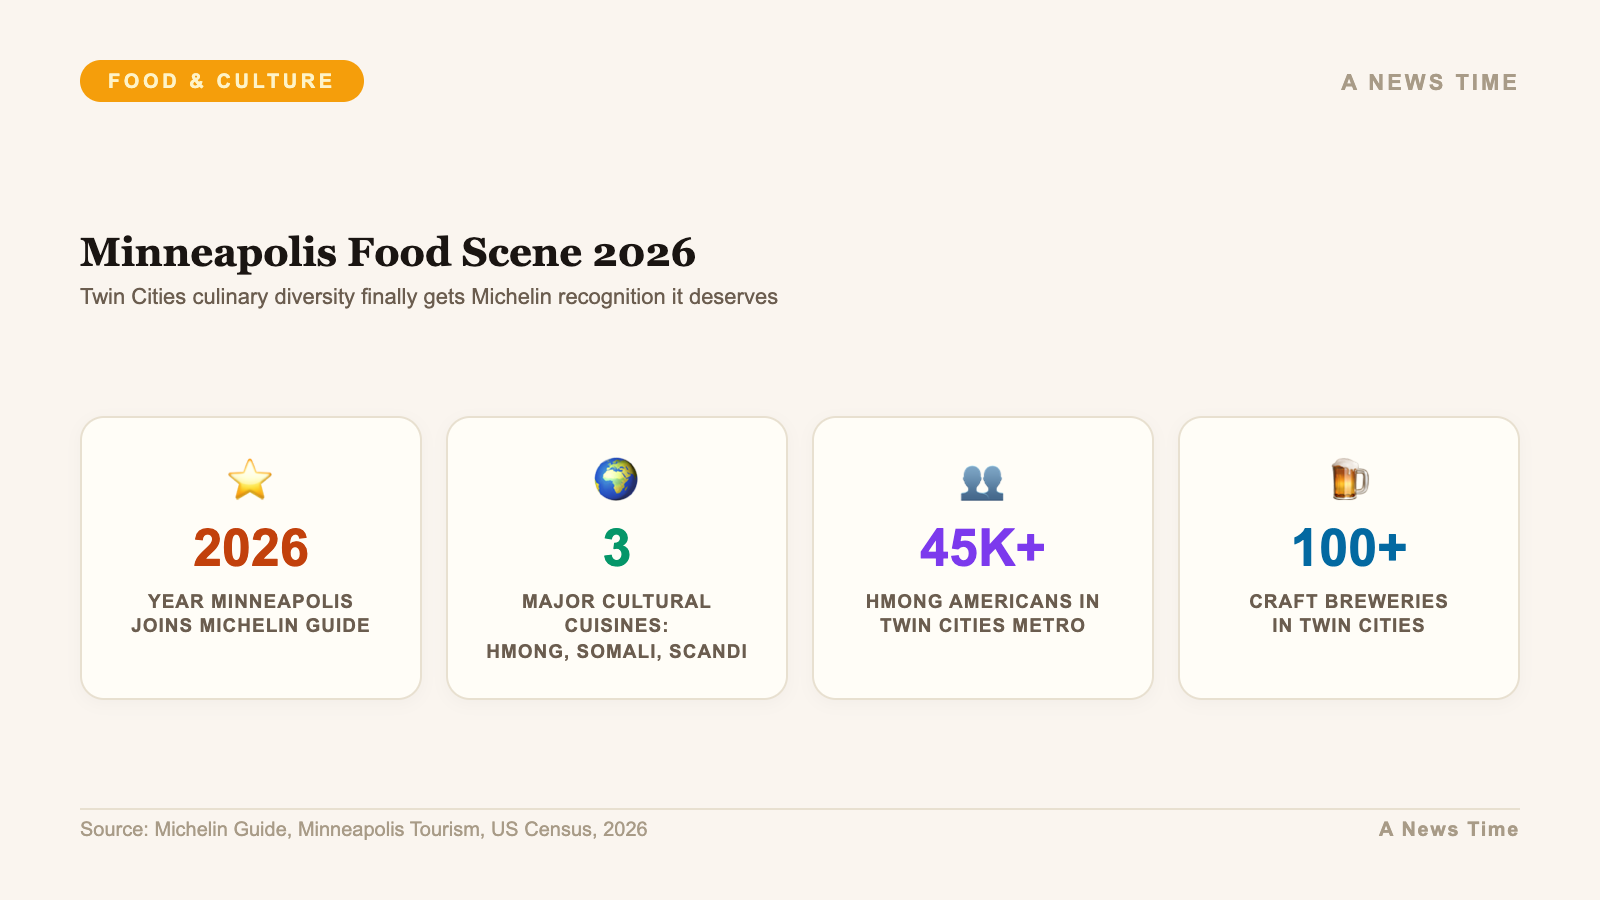Select the 45K+ purple statistic
The image size is (1600, 900).
coord(982,548)
